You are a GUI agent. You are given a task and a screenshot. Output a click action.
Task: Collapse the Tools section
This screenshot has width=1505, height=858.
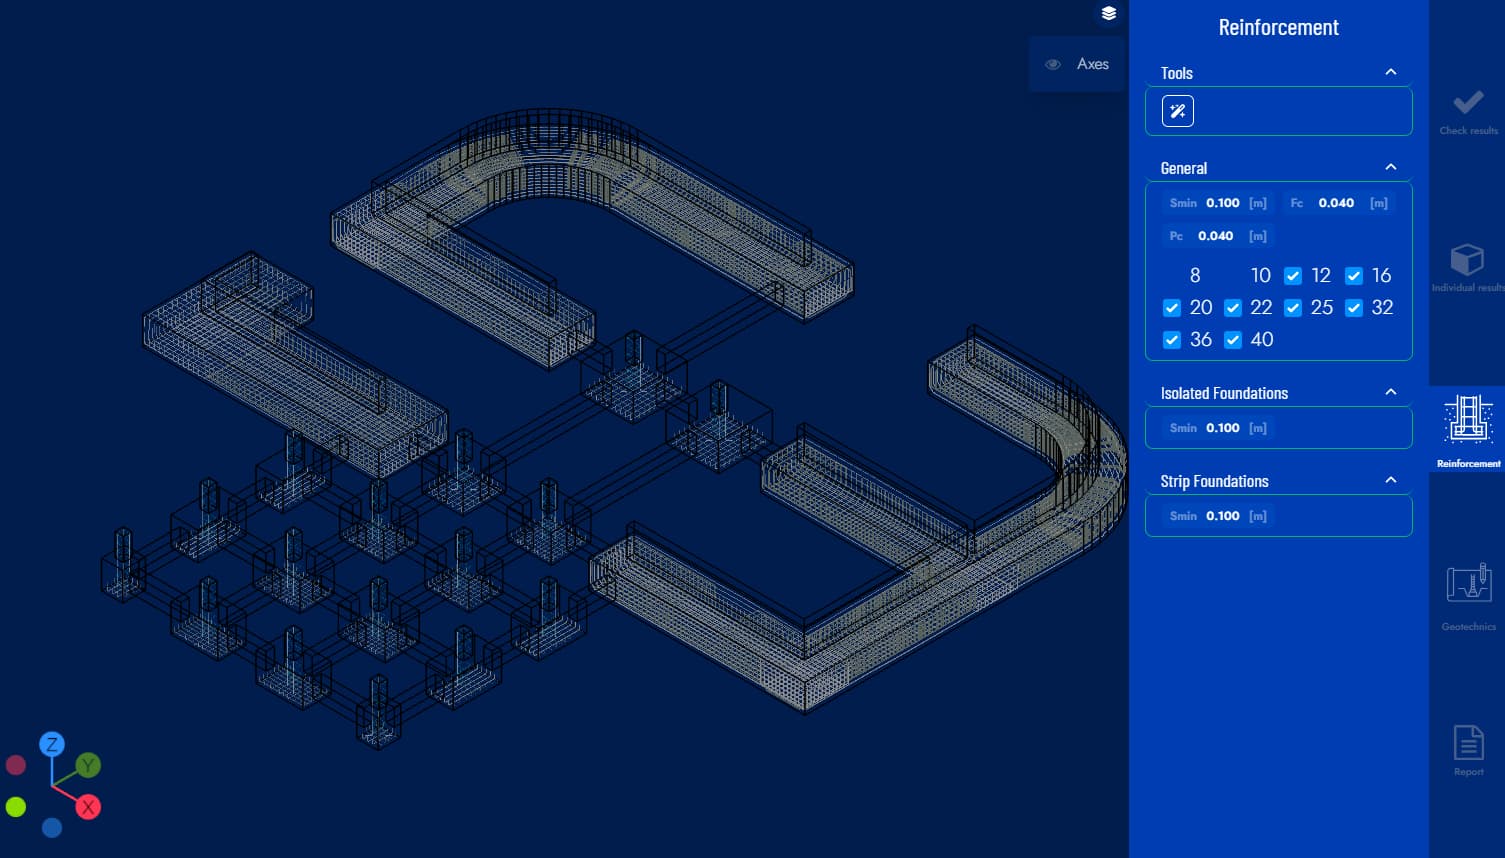click(1390, 72)
